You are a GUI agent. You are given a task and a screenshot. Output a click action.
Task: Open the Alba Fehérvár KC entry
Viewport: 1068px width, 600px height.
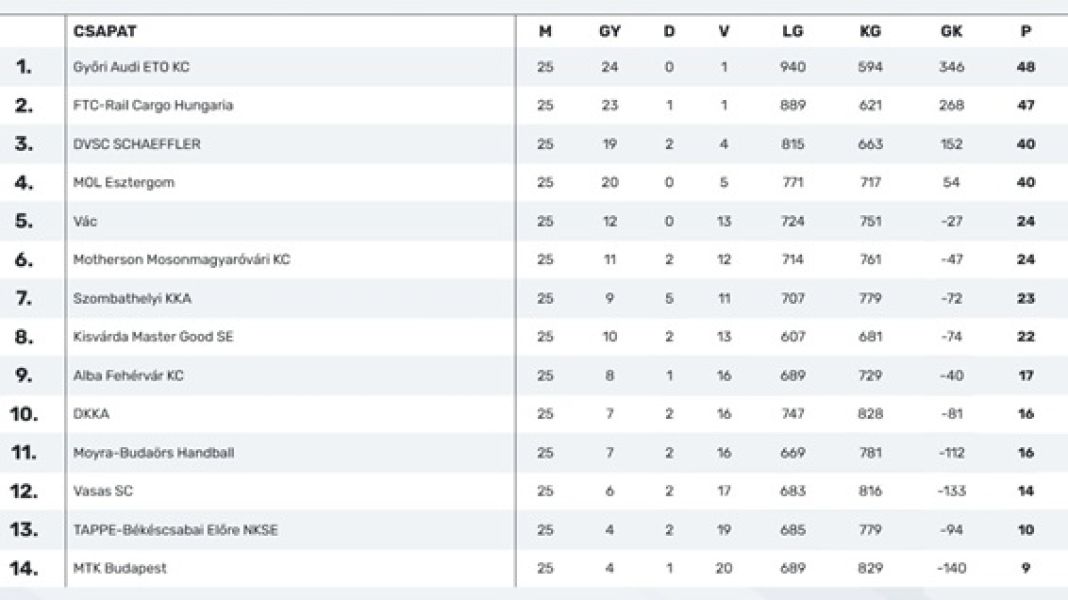[x=128, y=376]
